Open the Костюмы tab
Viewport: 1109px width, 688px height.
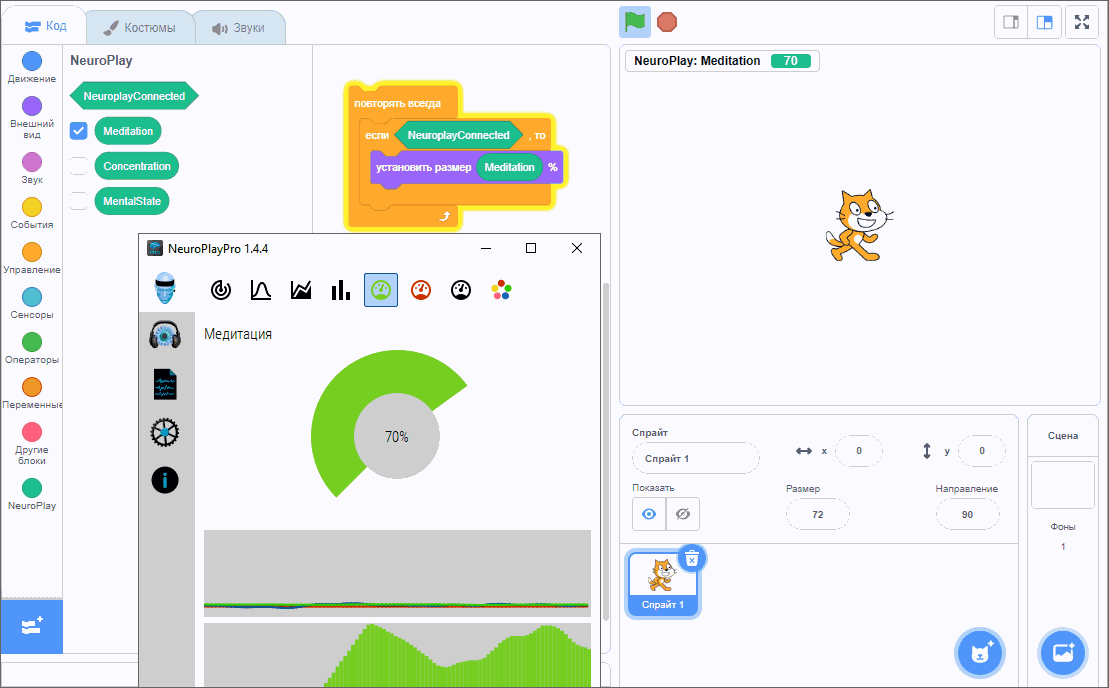coord(140,28)
